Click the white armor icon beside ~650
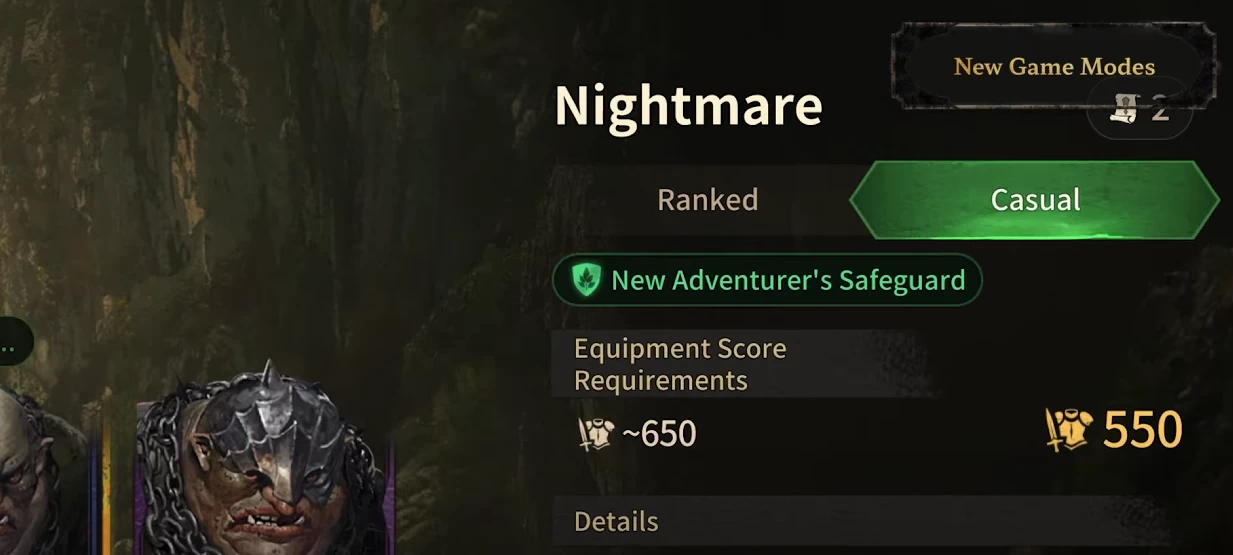This screenshot has height=555, width=1233. pyautogui.click(x=595, y=434)
